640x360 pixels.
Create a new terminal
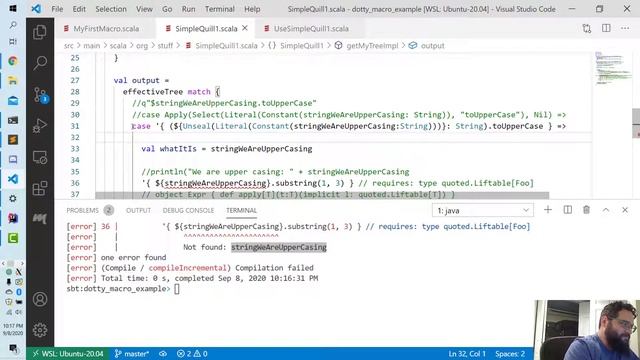tap(548, 210)
